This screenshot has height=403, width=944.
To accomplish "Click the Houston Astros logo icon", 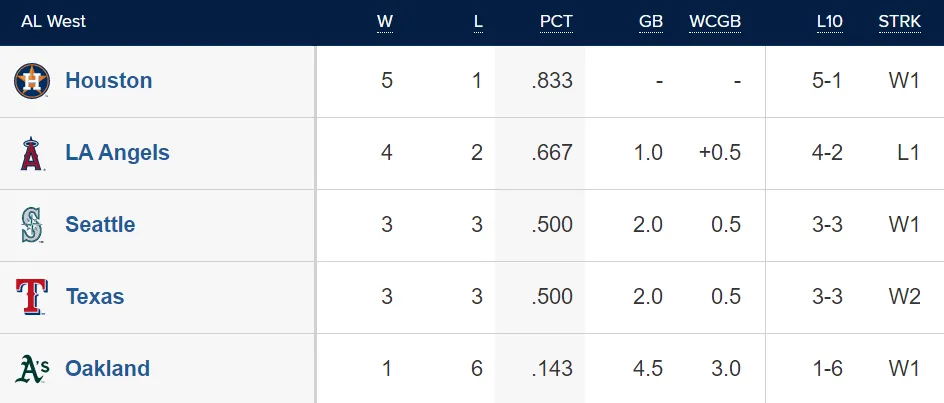I will click(x=31, y=81).
